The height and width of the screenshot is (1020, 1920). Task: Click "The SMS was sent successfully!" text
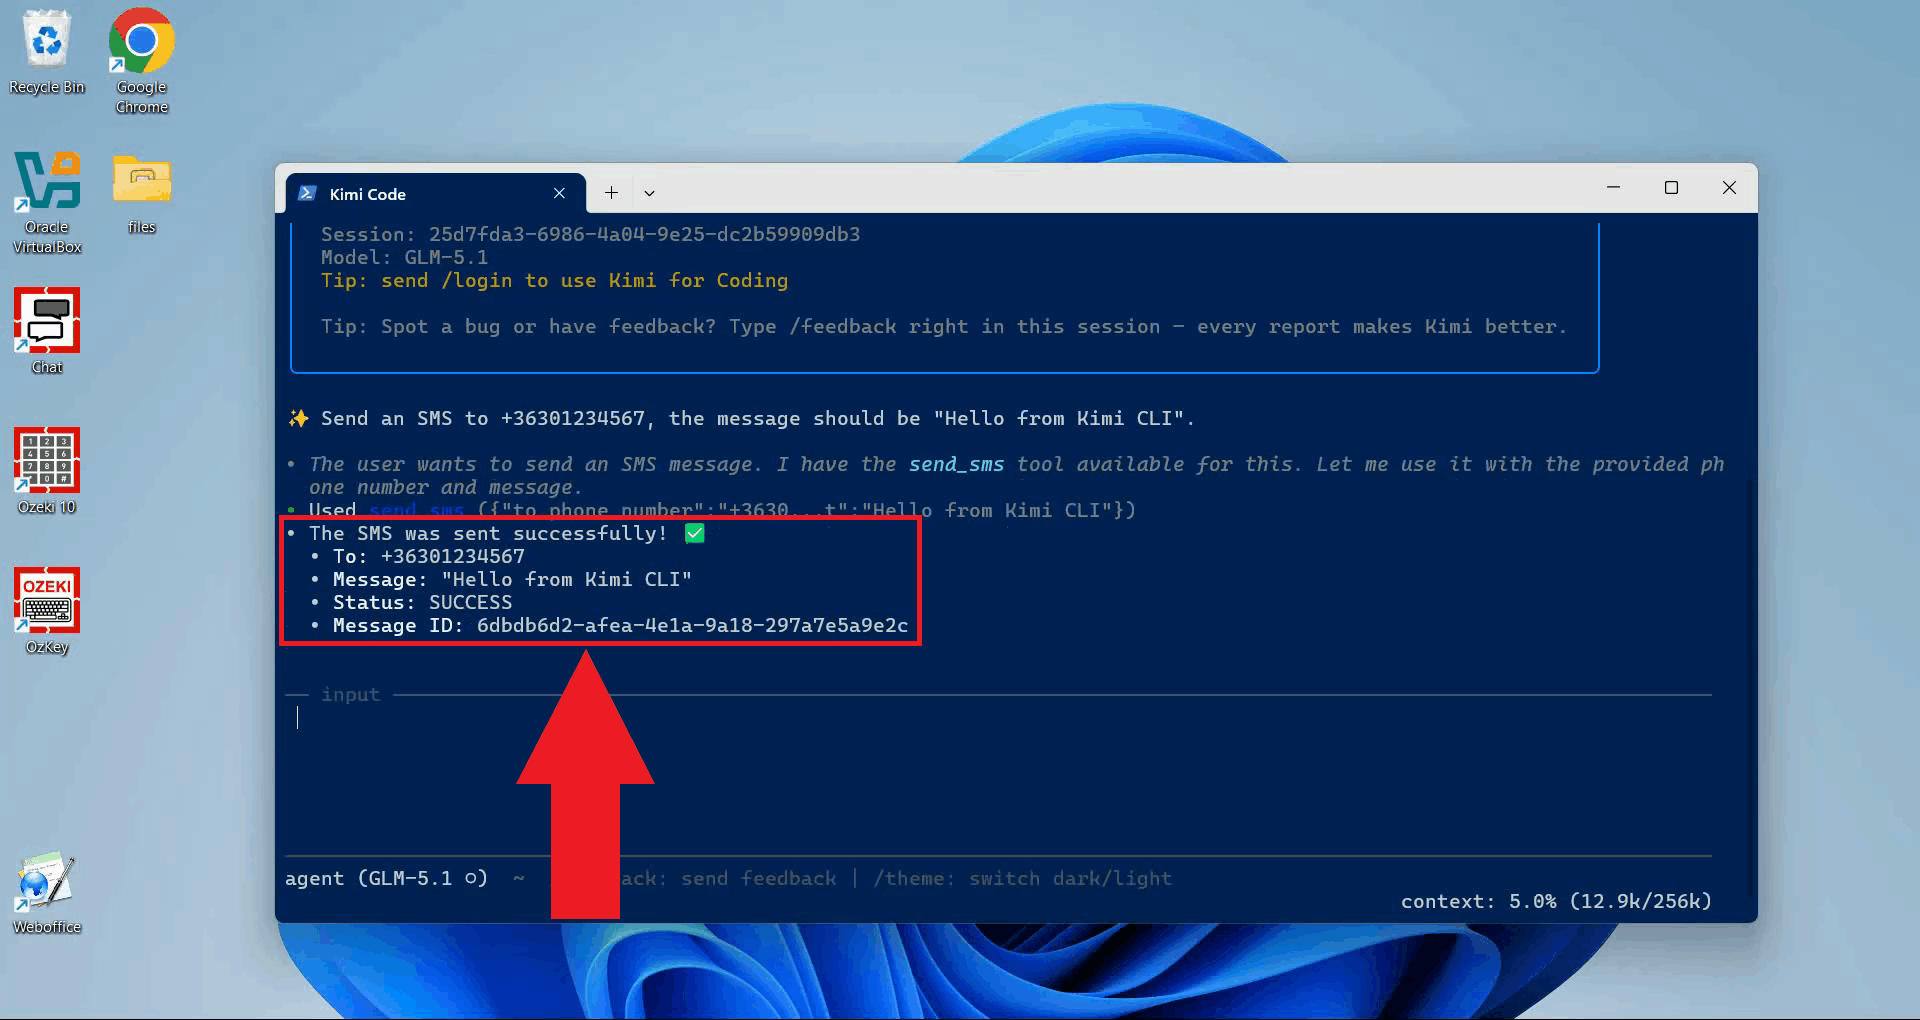click(487, 533)
